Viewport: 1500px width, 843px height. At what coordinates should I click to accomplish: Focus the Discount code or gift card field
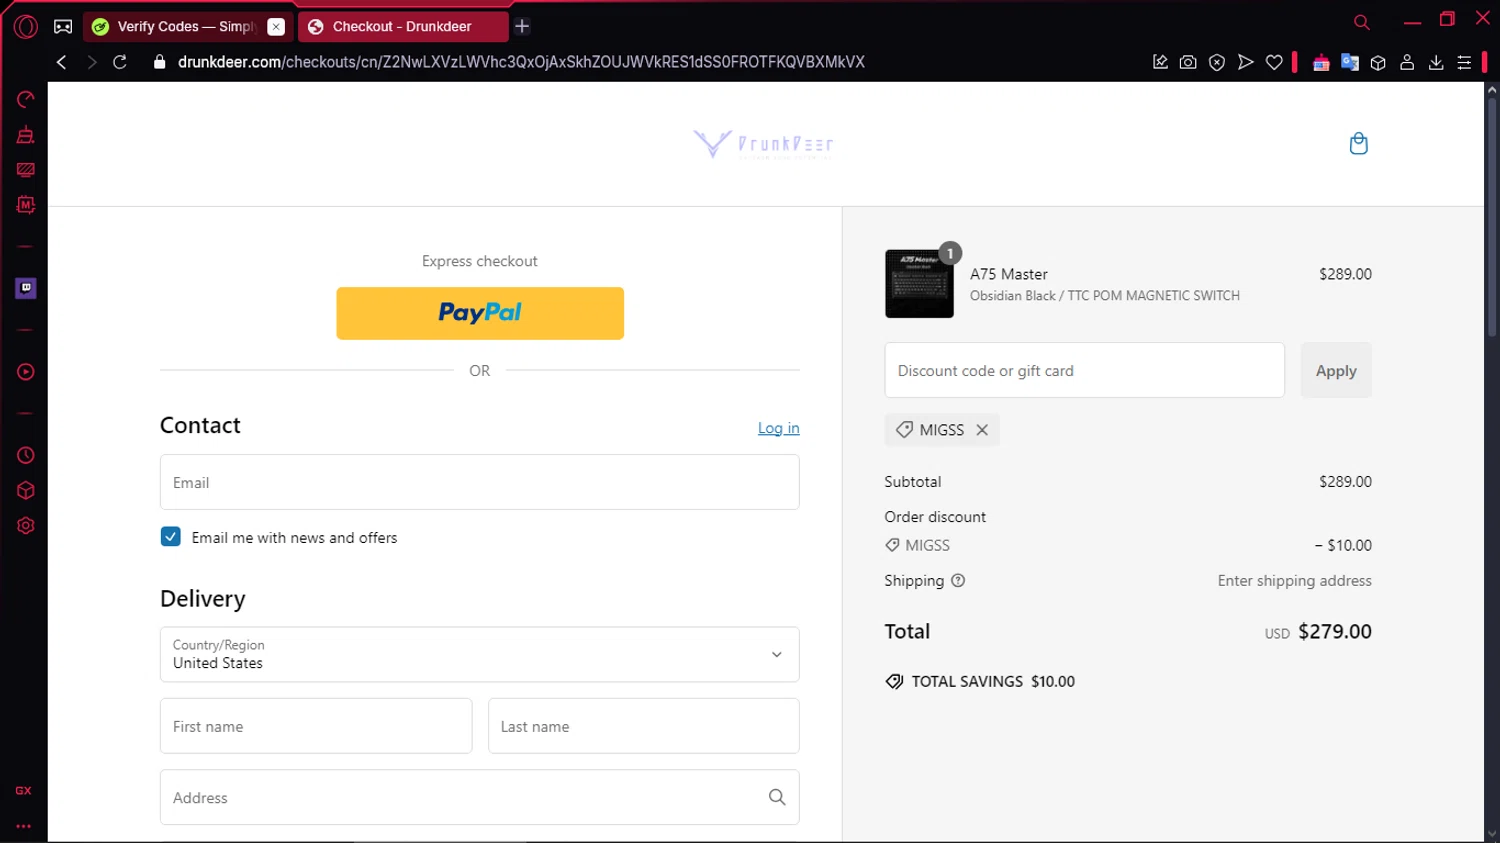click(x=1085, y=370)
